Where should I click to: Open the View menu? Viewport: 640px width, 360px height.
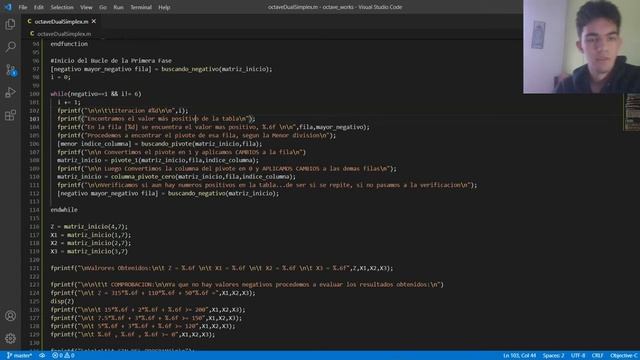click(86, 7)
